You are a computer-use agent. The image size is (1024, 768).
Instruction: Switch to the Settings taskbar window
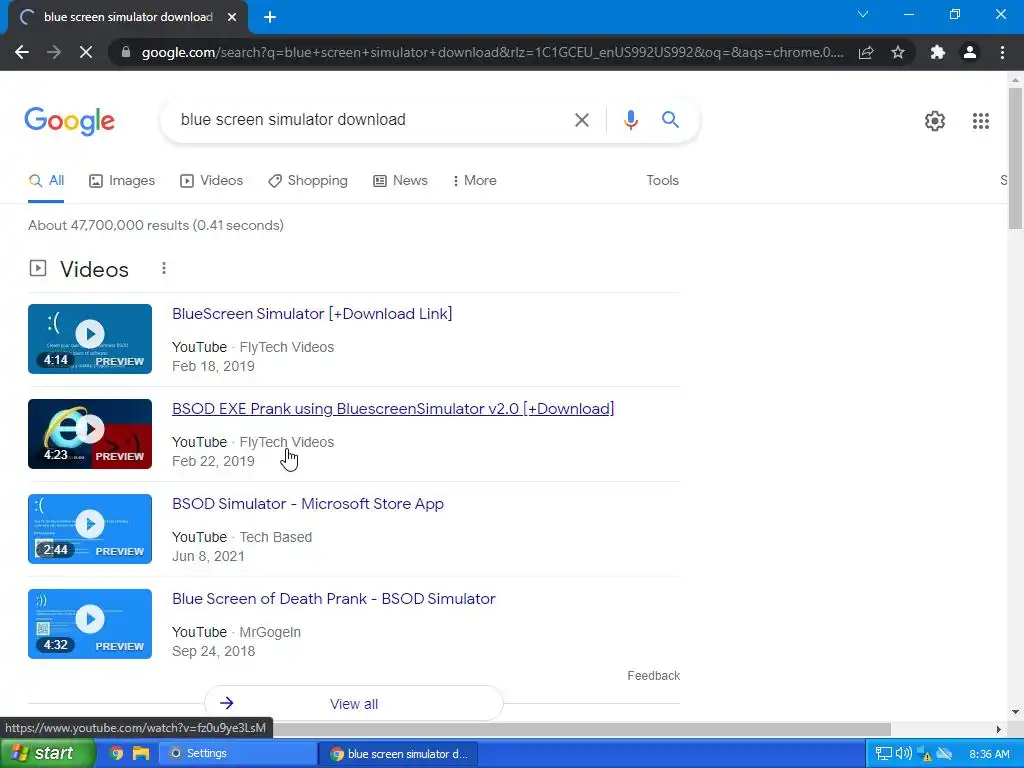pyautogui.click(x=237, y=754)
